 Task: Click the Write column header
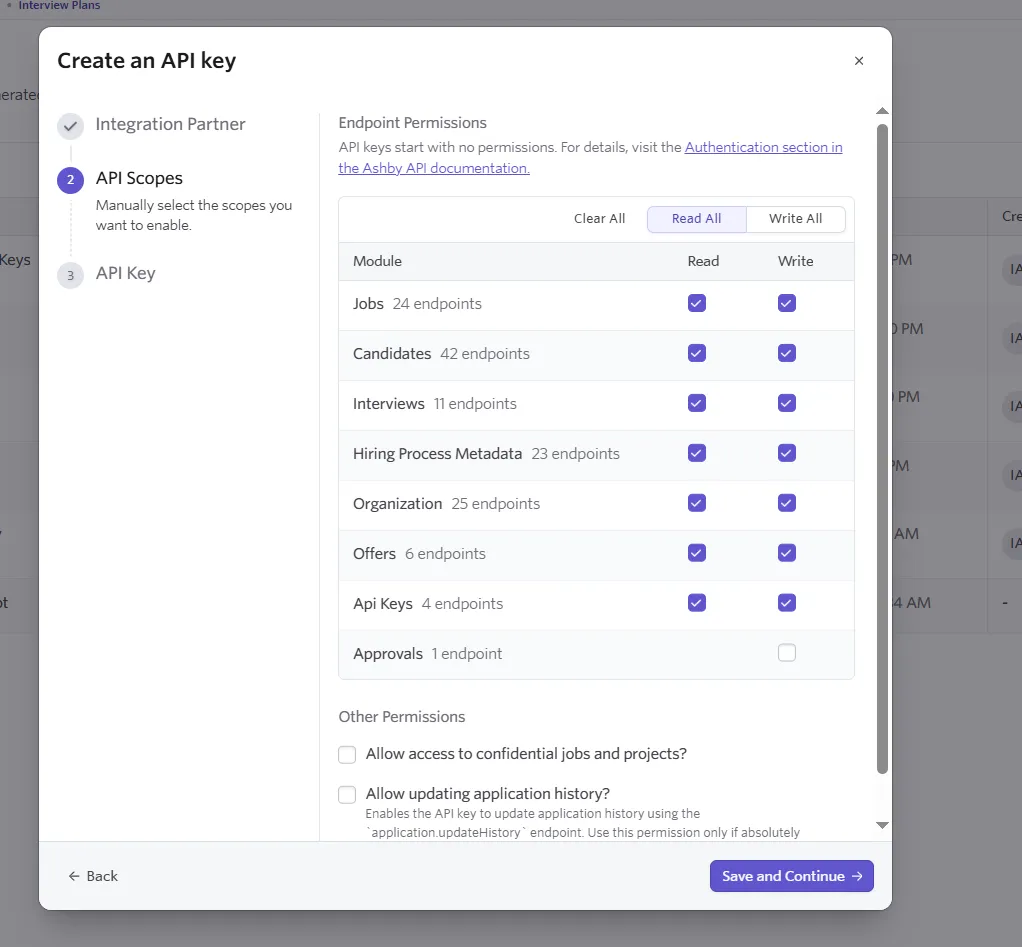[795, 261]
